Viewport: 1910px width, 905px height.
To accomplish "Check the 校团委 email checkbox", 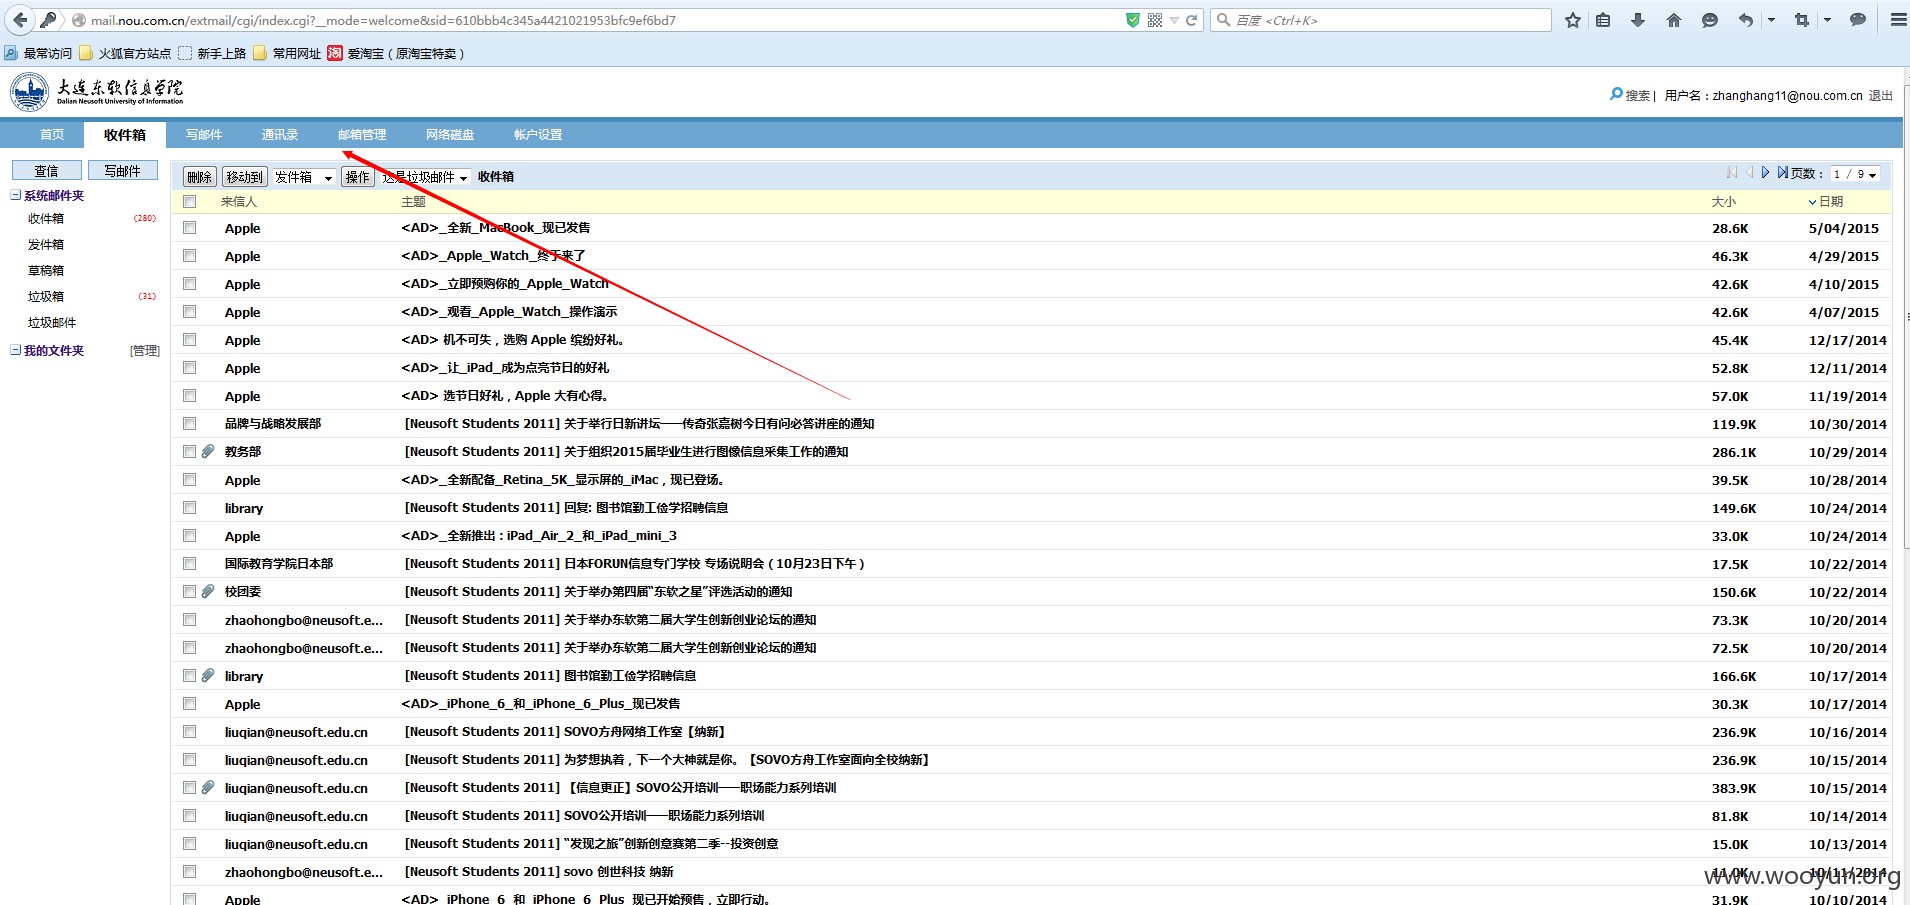I will [x=190, y=592].
